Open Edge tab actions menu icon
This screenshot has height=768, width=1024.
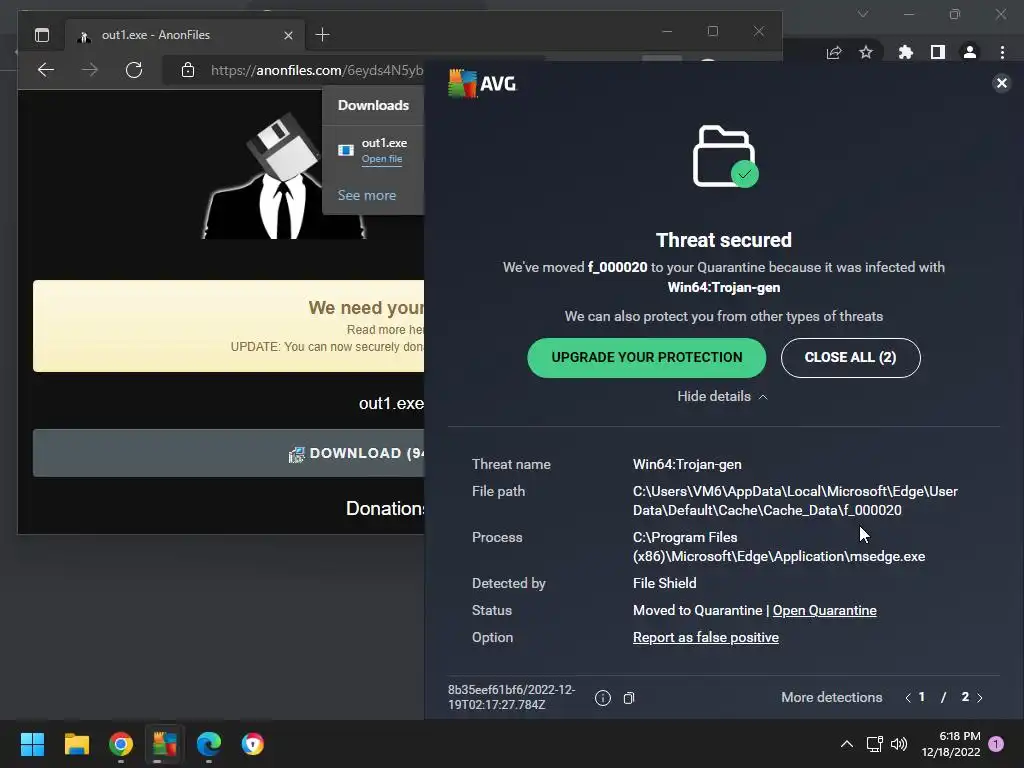[x=42, y=35]
